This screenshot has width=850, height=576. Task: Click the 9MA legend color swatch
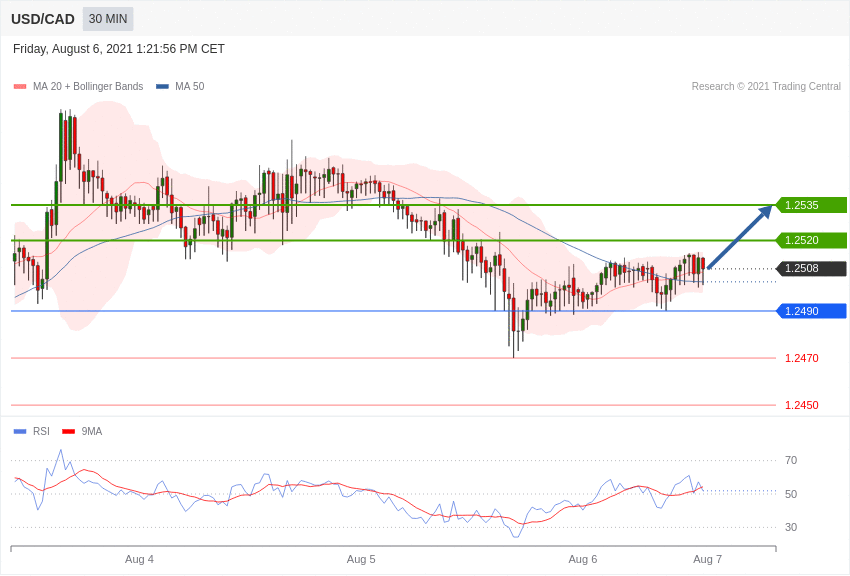point(68,432)
